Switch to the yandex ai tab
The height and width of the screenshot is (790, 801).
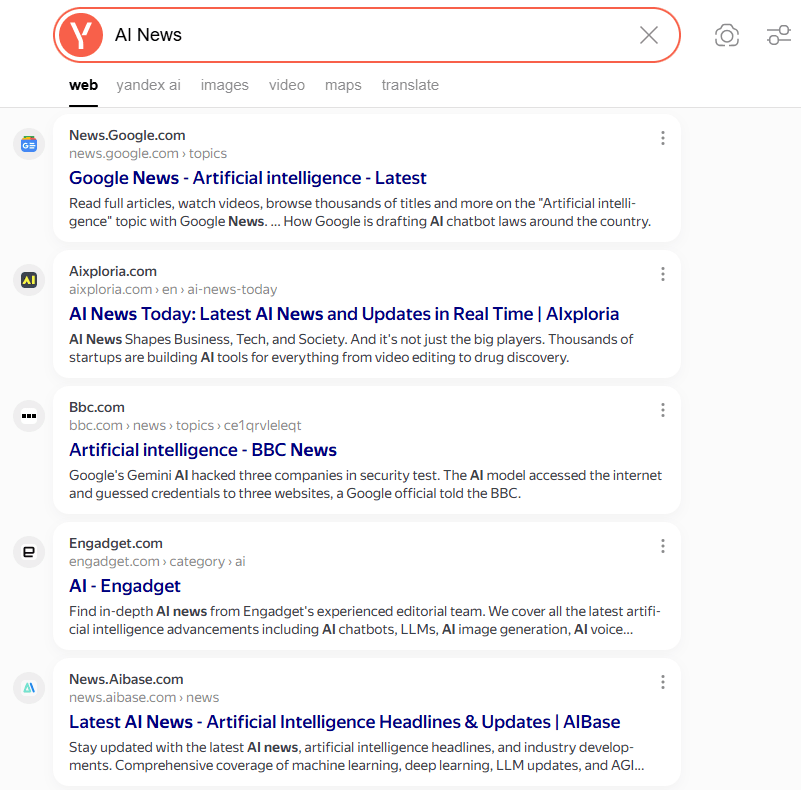[x=148, y=85]
